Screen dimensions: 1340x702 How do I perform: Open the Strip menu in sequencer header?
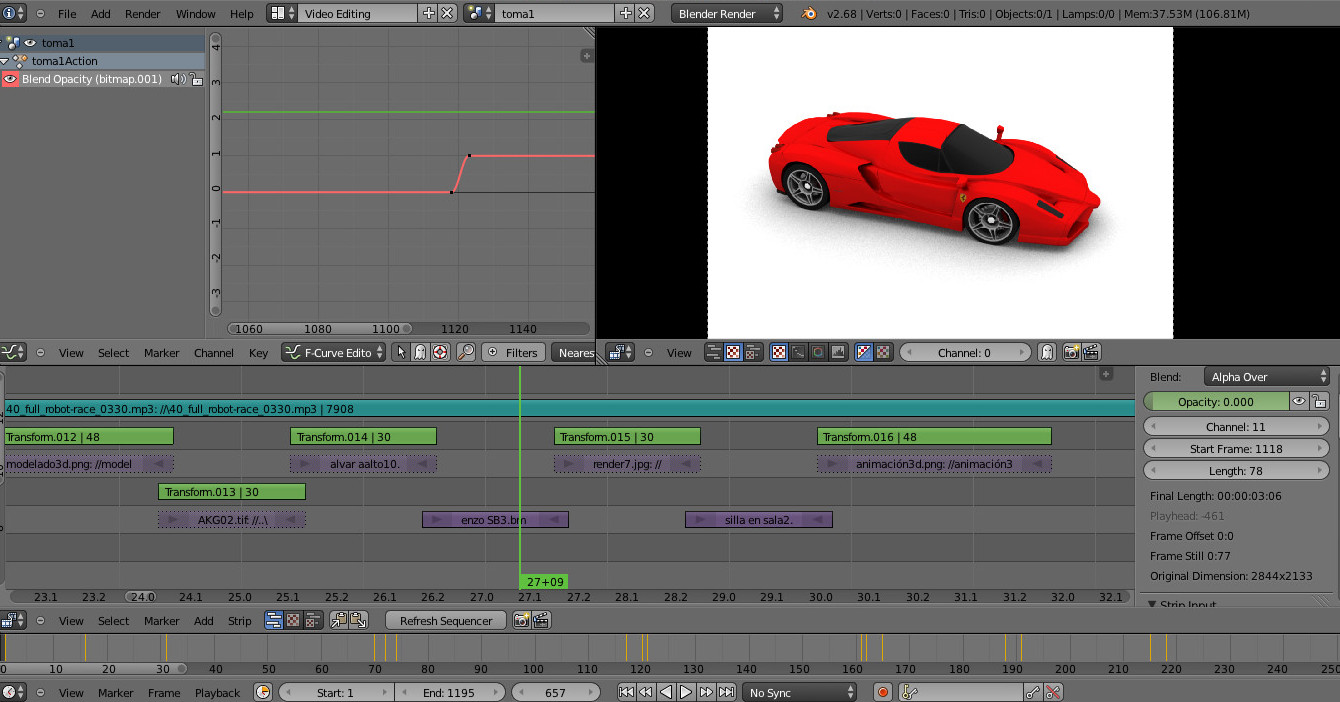(239, 621)
